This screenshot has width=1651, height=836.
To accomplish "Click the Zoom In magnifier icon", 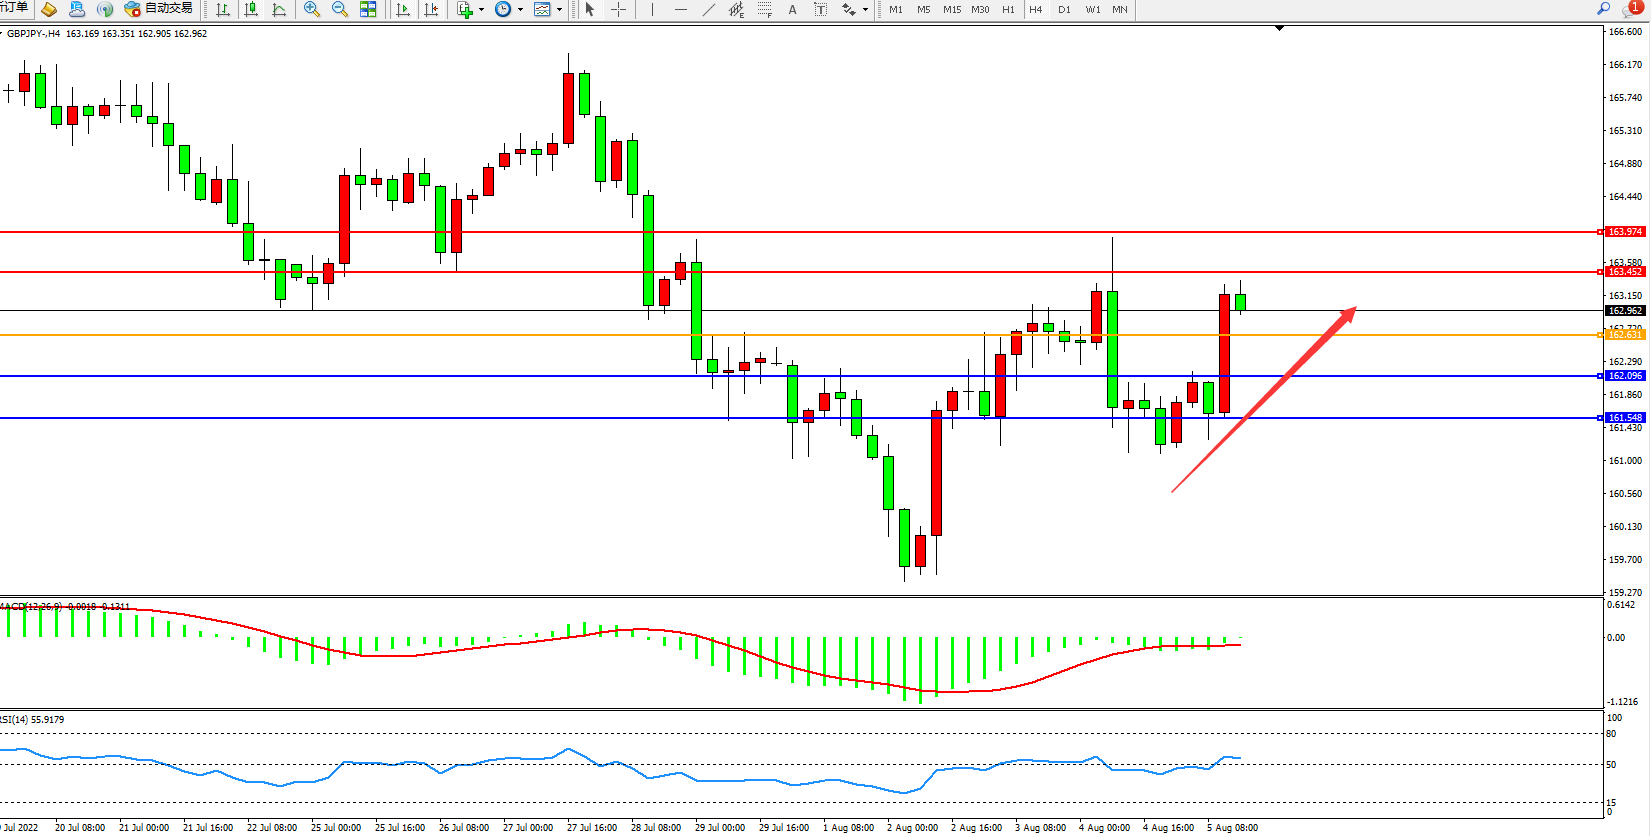I will (312, 9).
